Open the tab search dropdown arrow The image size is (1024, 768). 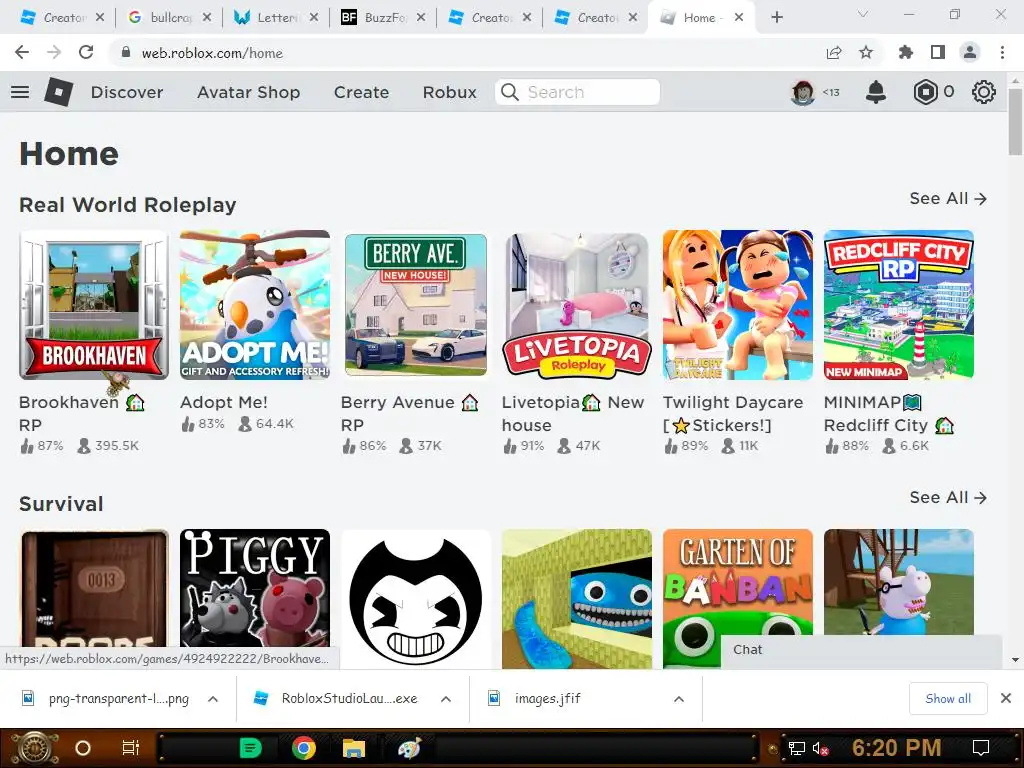[x=863, y=14]
